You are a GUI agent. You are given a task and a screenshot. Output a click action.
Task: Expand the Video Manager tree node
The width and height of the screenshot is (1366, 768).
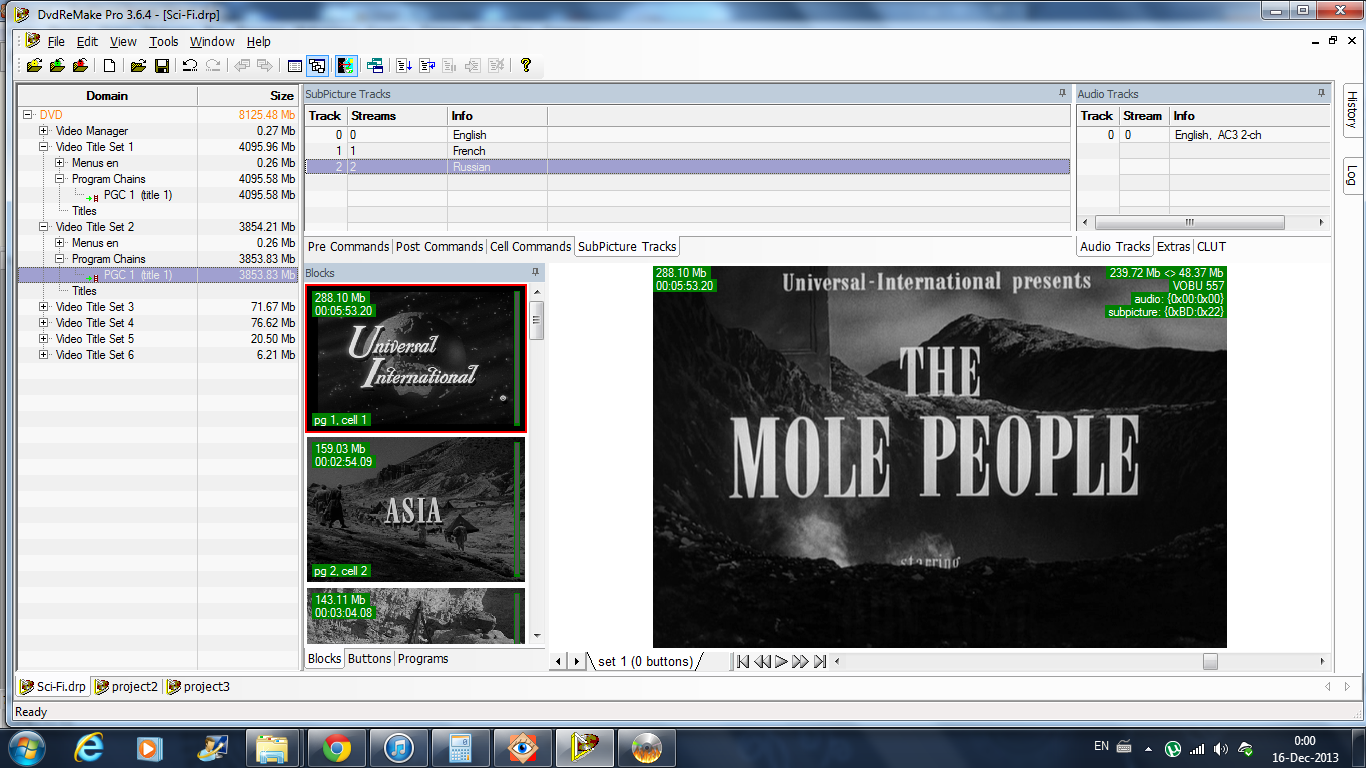pyautogui.click(x=44, y=131)
